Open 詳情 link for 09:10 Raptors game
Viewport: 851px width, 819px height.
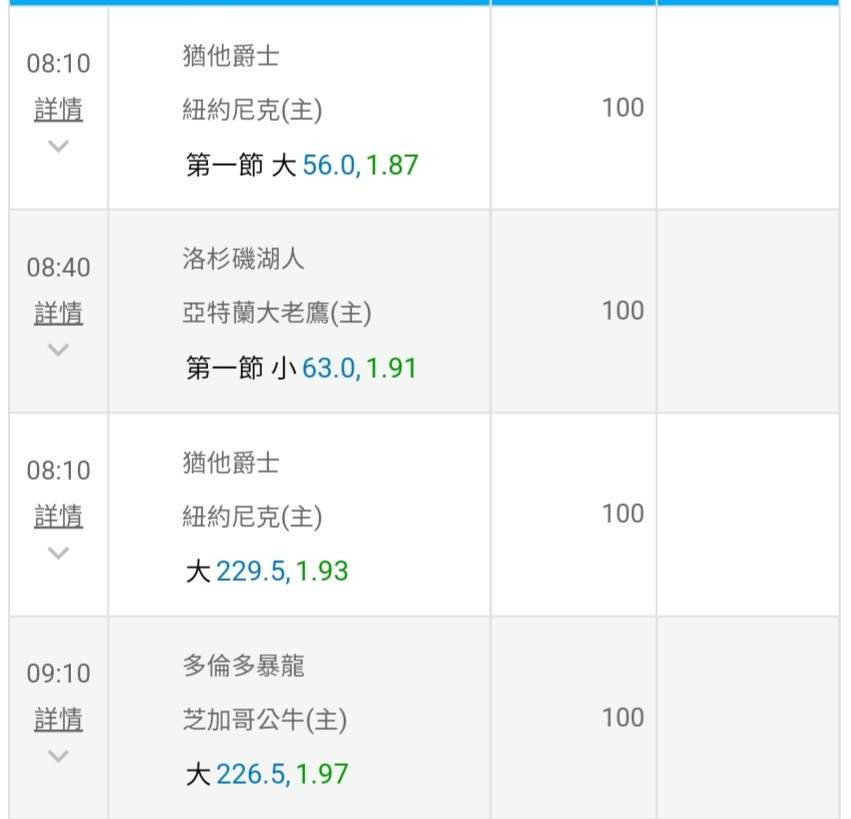coord(58,720)
